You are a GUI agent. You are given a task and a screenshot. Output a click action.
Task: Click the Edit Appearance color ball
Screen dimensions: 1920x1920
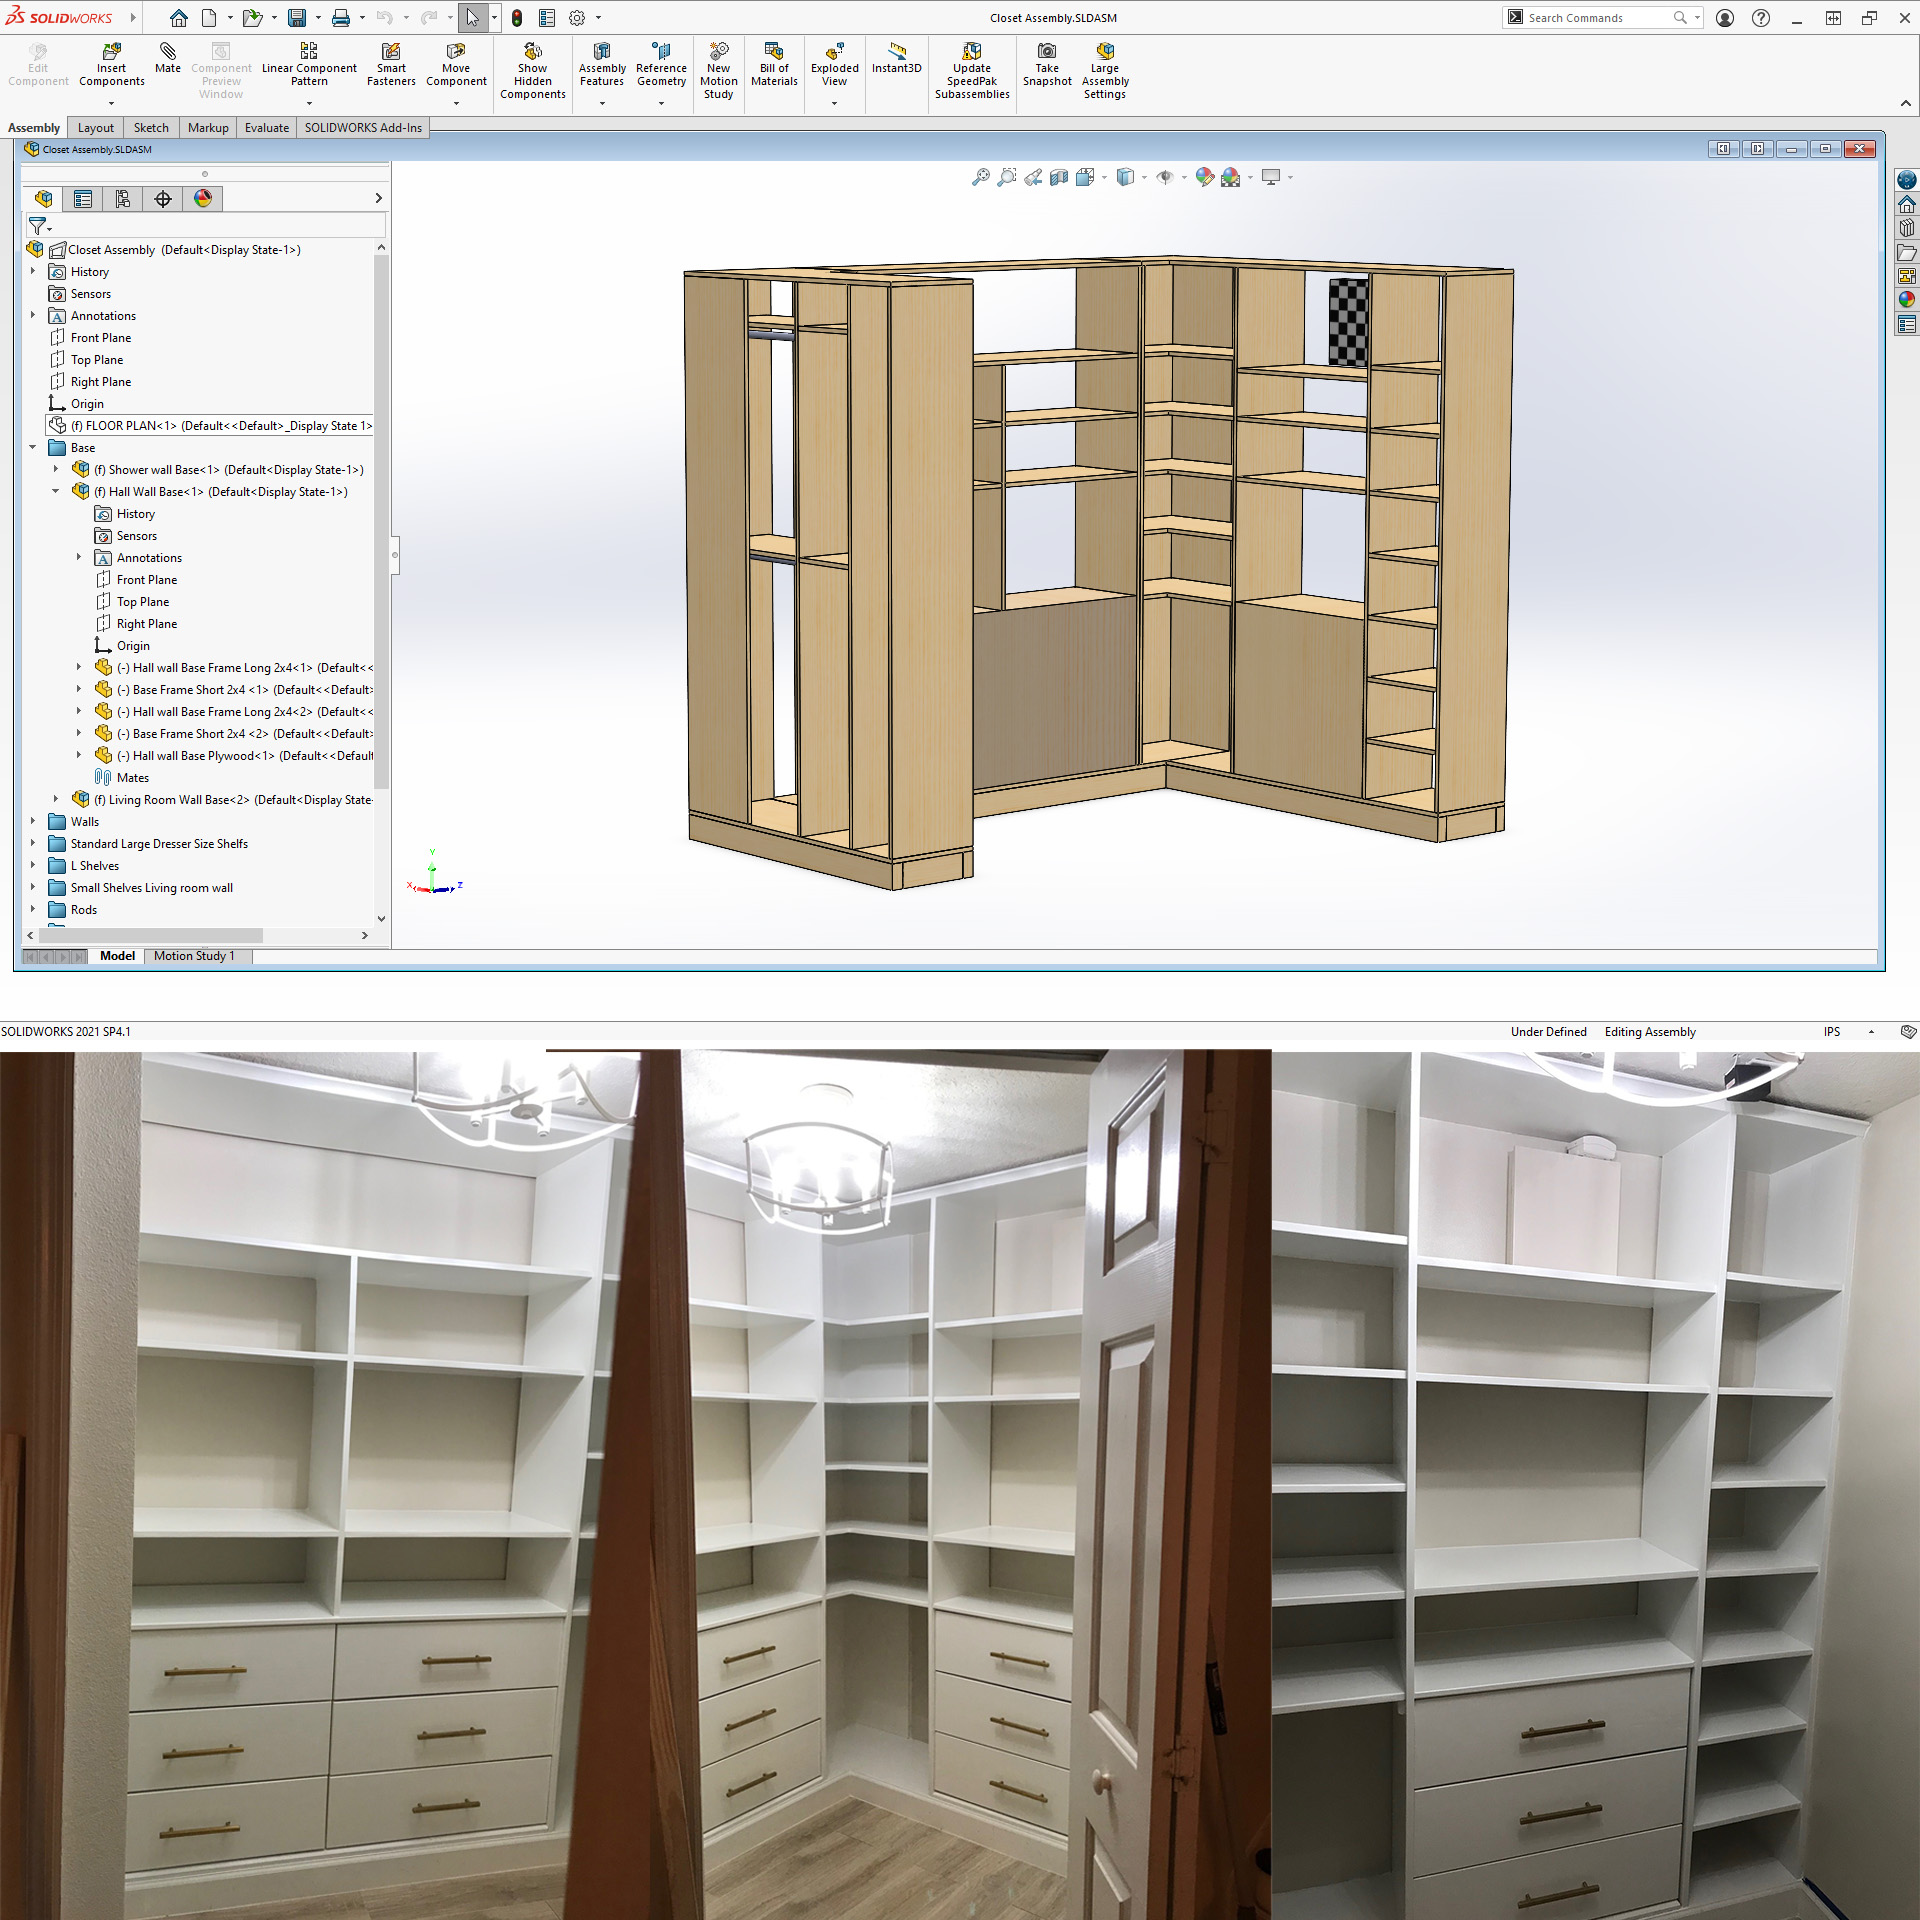pos(1205,177)
